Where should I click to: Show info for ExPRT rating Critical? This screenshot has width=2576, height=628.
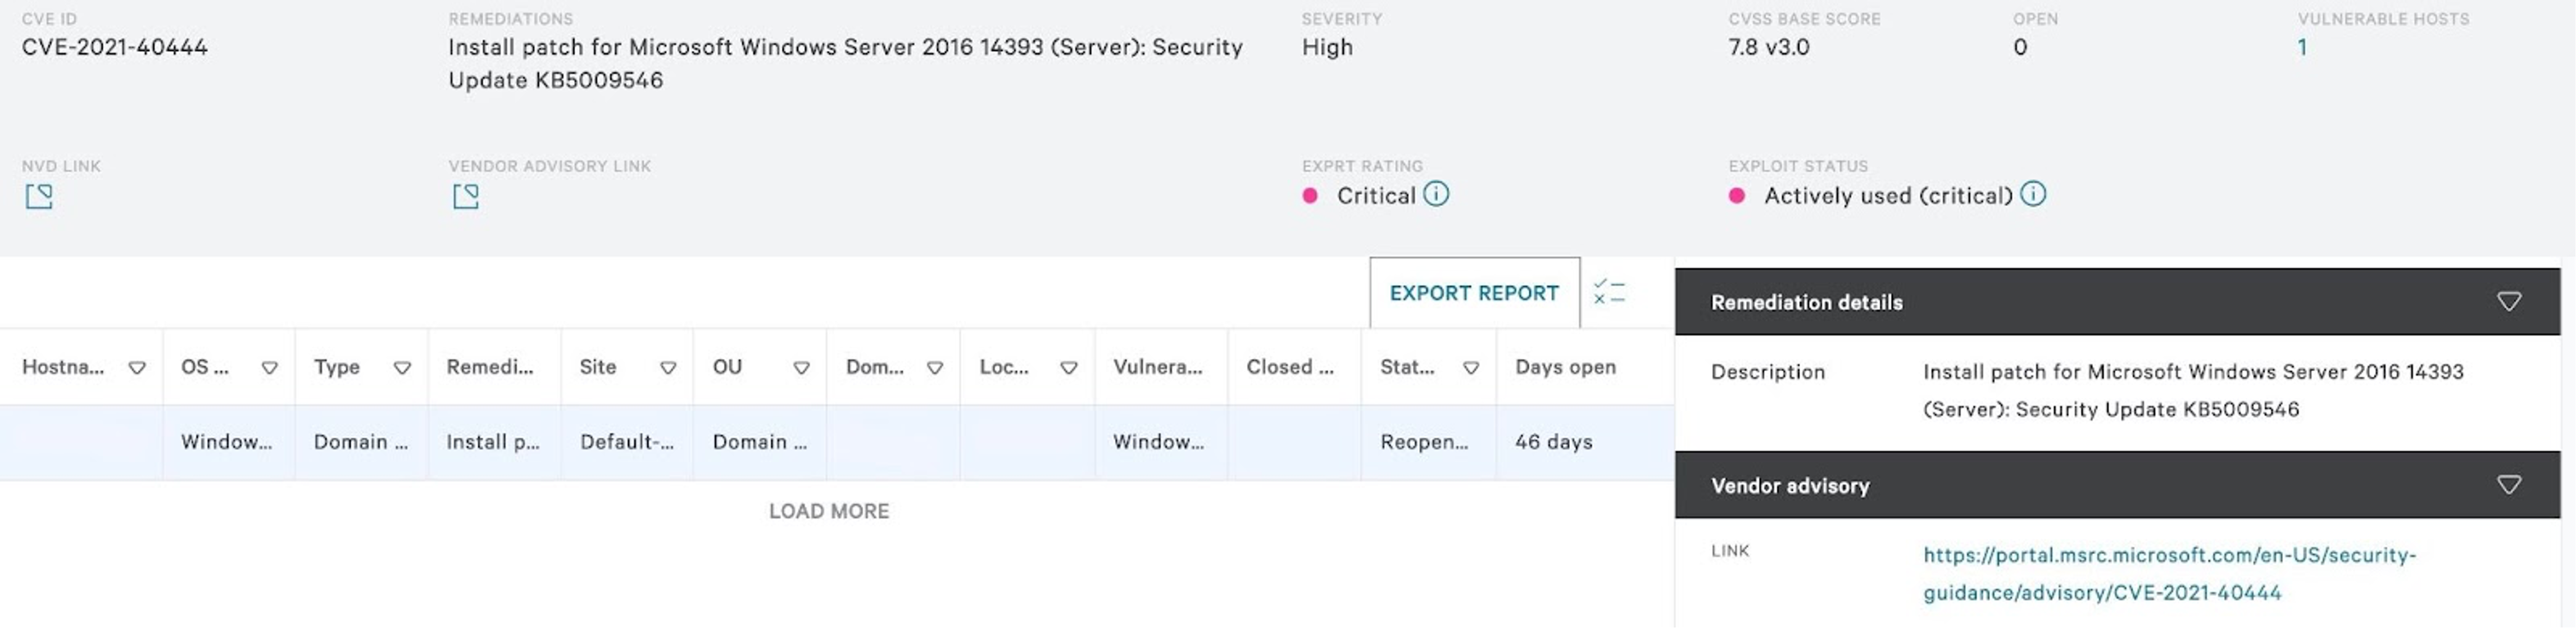click(1436, 194)
